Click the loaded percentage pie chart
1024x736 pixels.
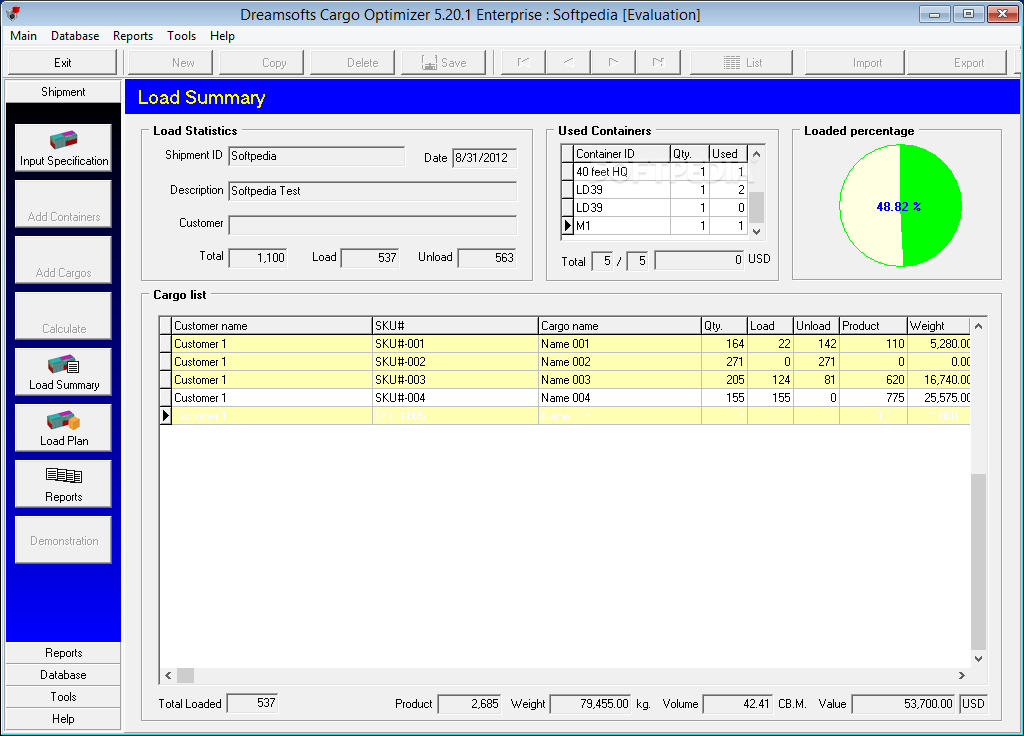900,206
